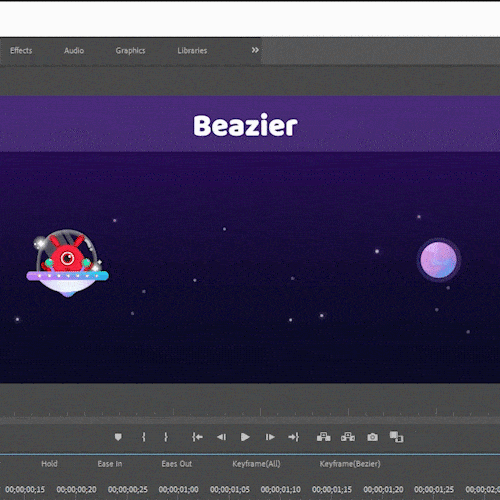This screenshot has width=500, height=500.
Task: Click timecode 00;00;01;05 on the ruler
Action: pos(230,489)
